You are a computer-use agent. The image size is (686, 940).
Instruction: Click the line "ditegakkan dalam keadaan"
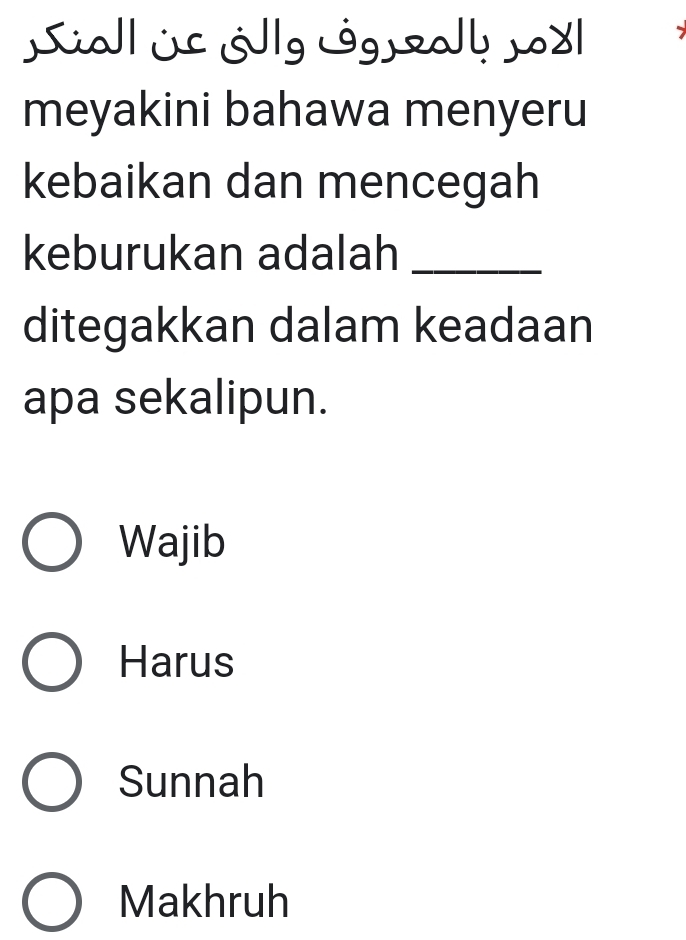click(x=306, y=327)
